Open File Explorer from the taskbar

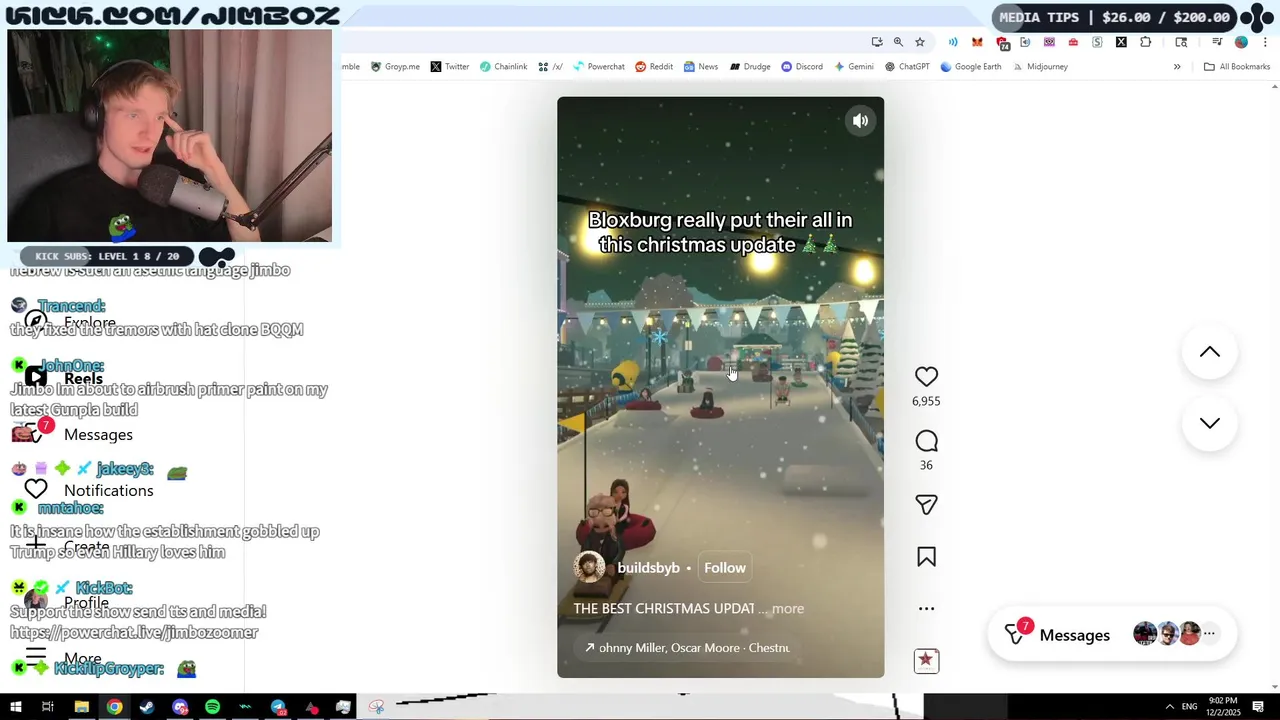81,707
